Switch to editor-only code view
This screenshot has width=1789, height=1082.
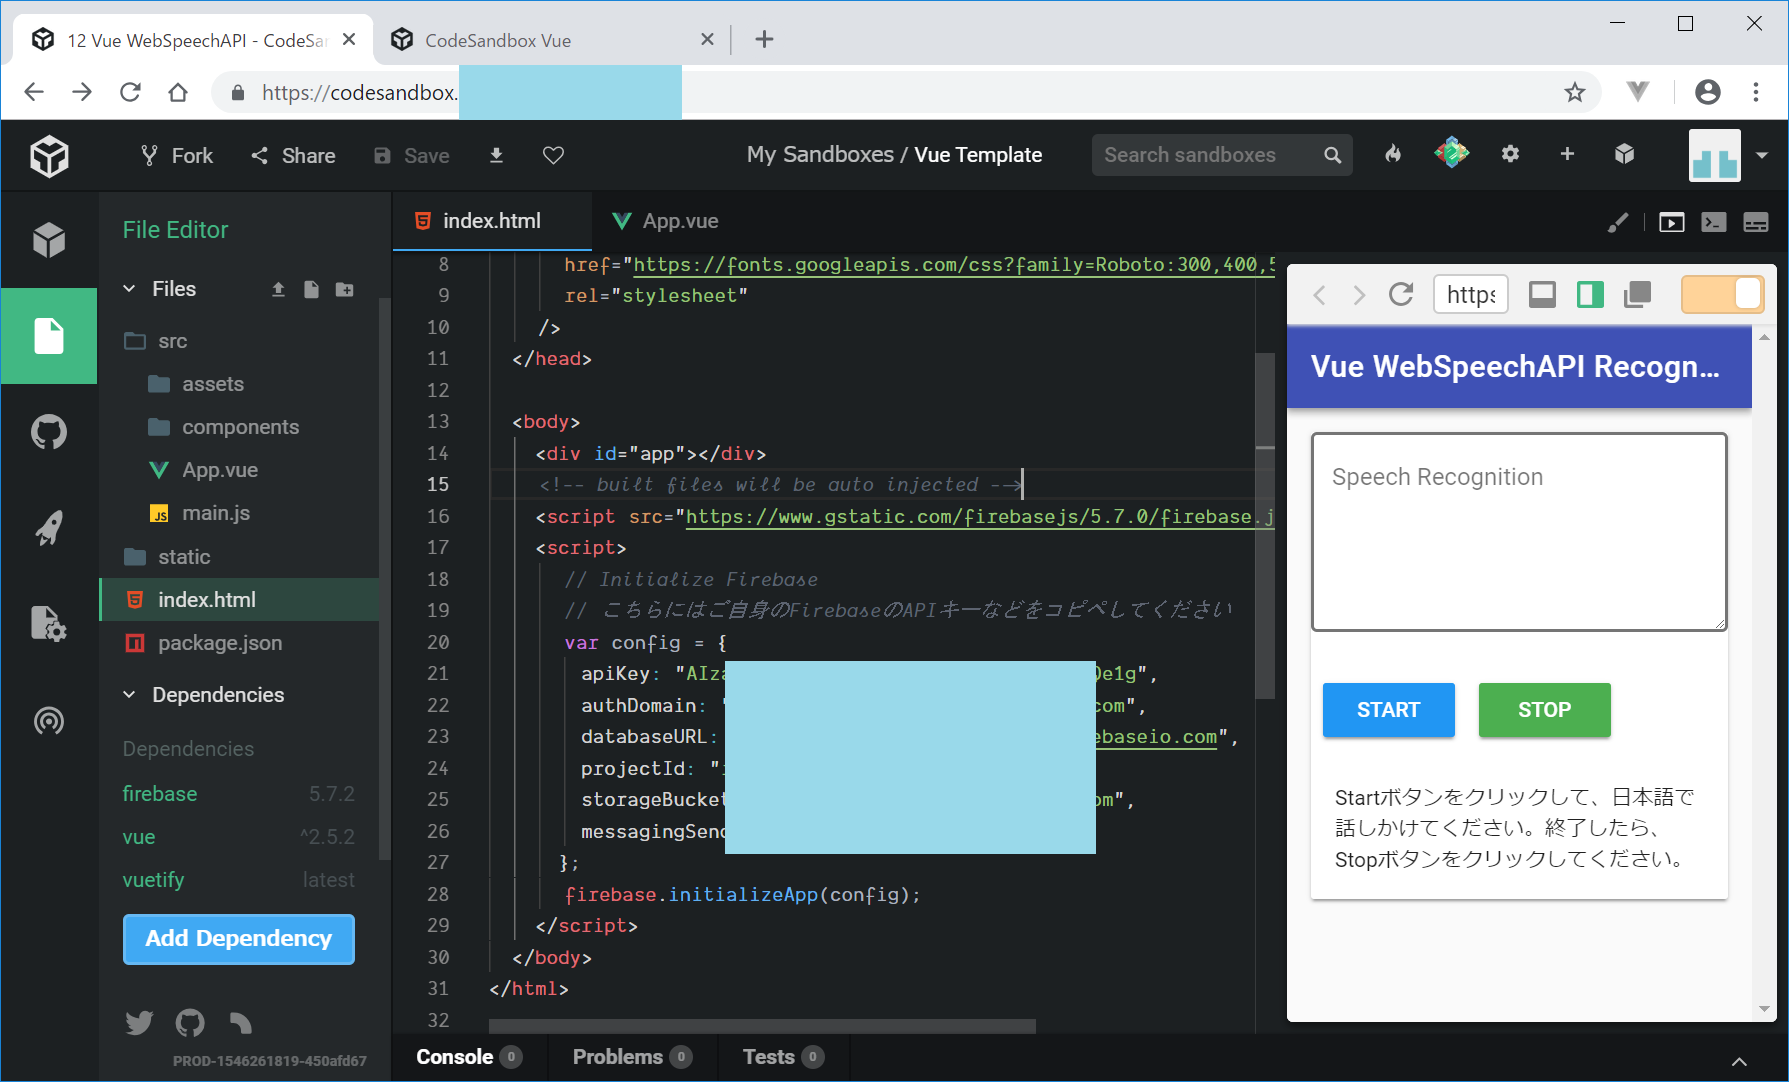click(1714, 222)
